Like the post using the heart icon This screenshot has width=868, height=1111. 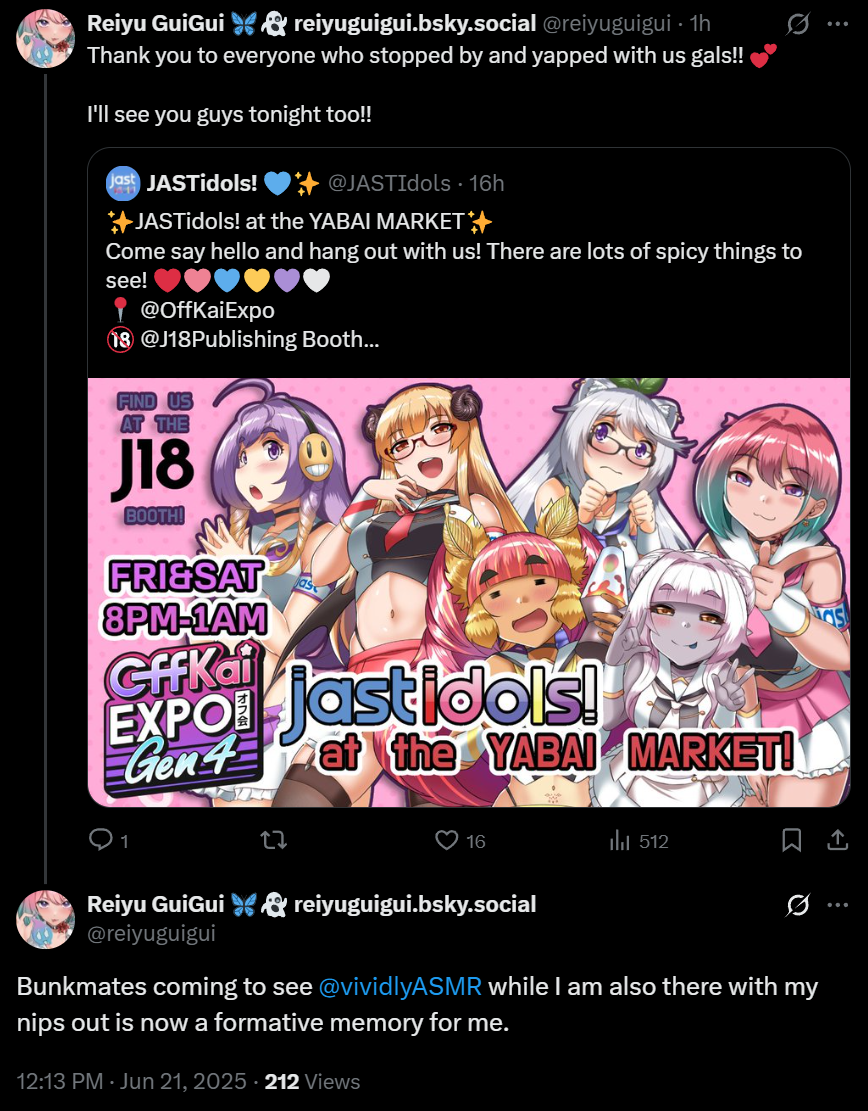[447, 840]
